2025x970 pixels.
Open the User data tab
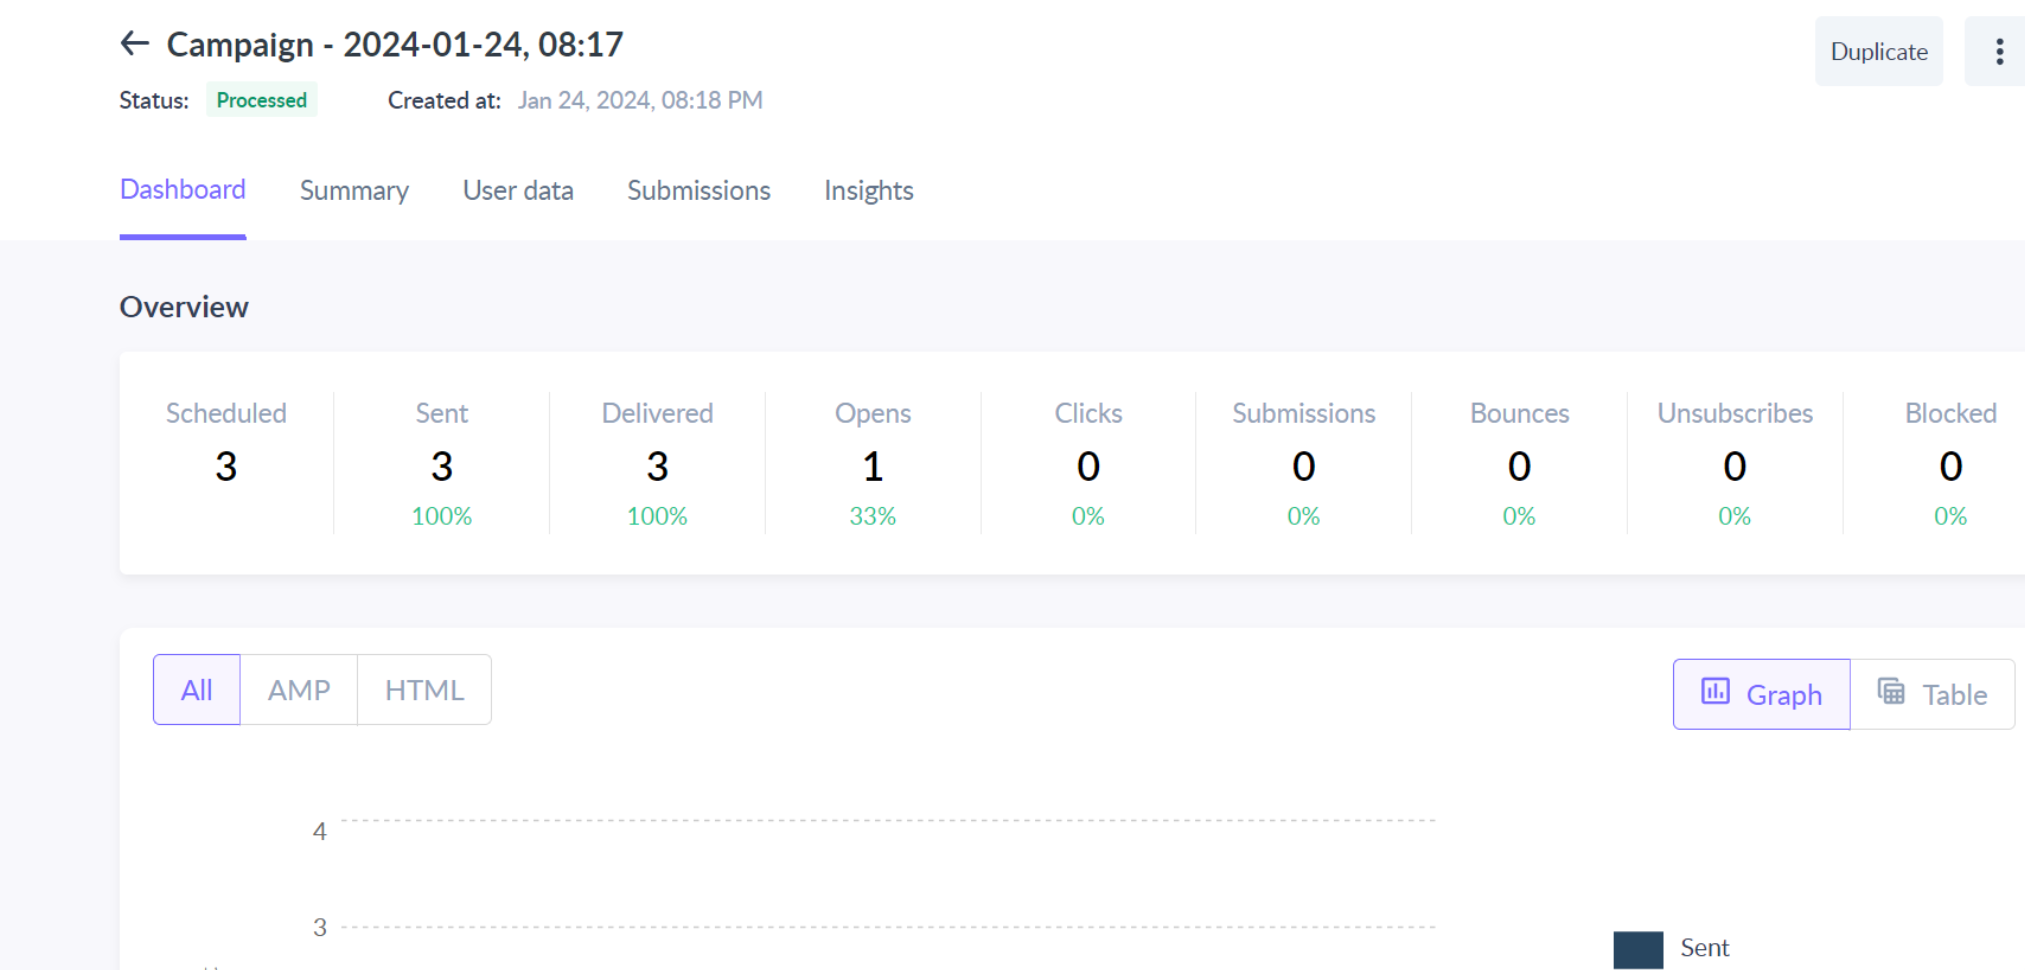pos(518,191)
